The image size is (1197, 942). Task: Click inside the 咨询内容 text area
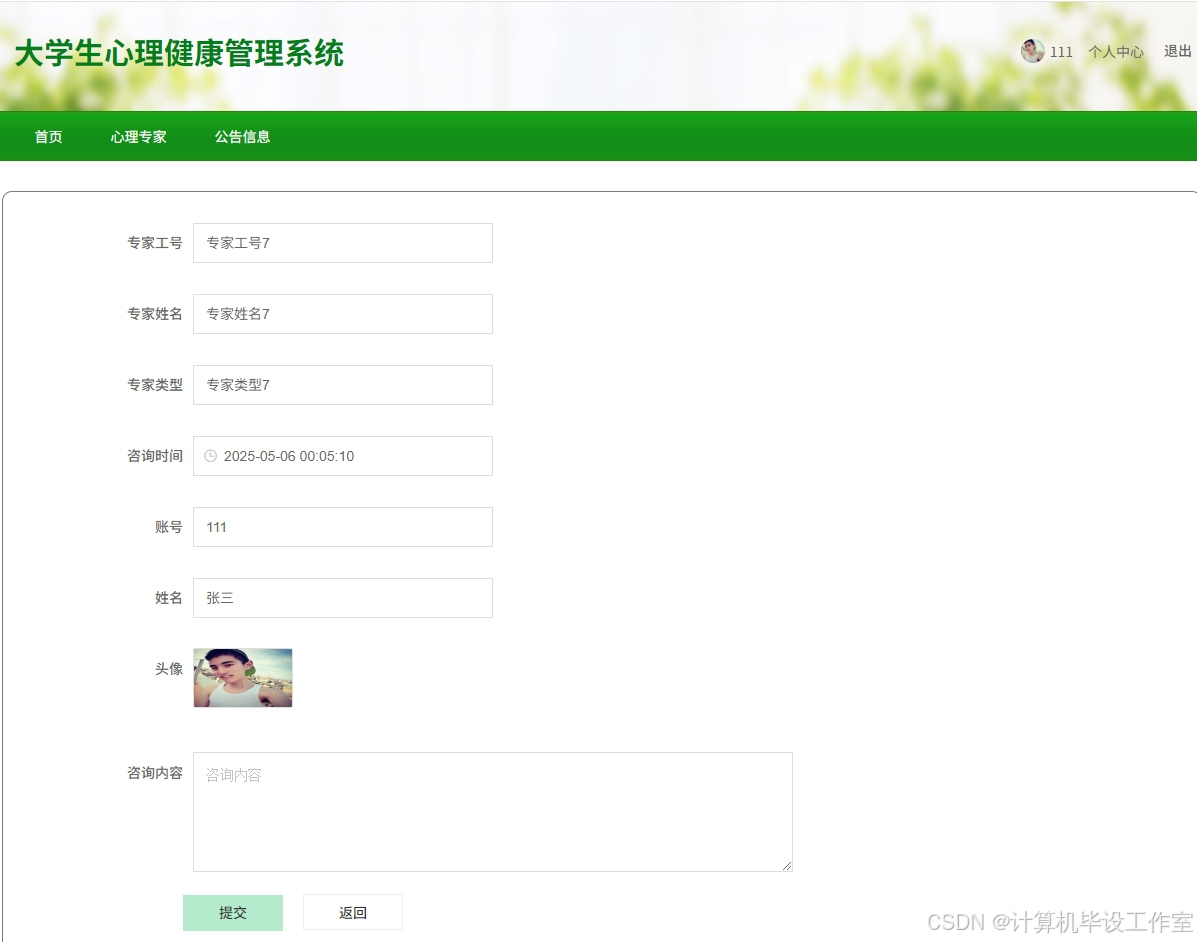click(490, 810)
